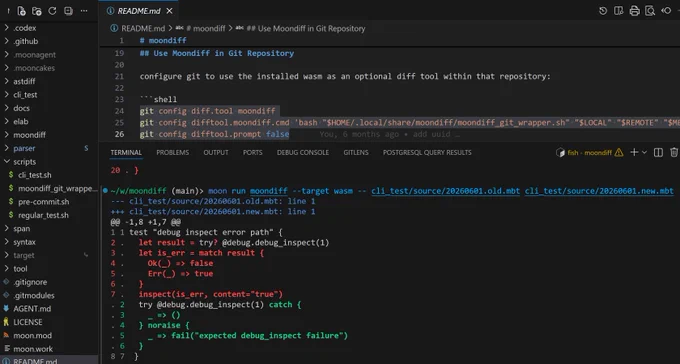Open explorer more actions ellipsis
Viewport: 680px width, 364px height.
coord(84,11)
